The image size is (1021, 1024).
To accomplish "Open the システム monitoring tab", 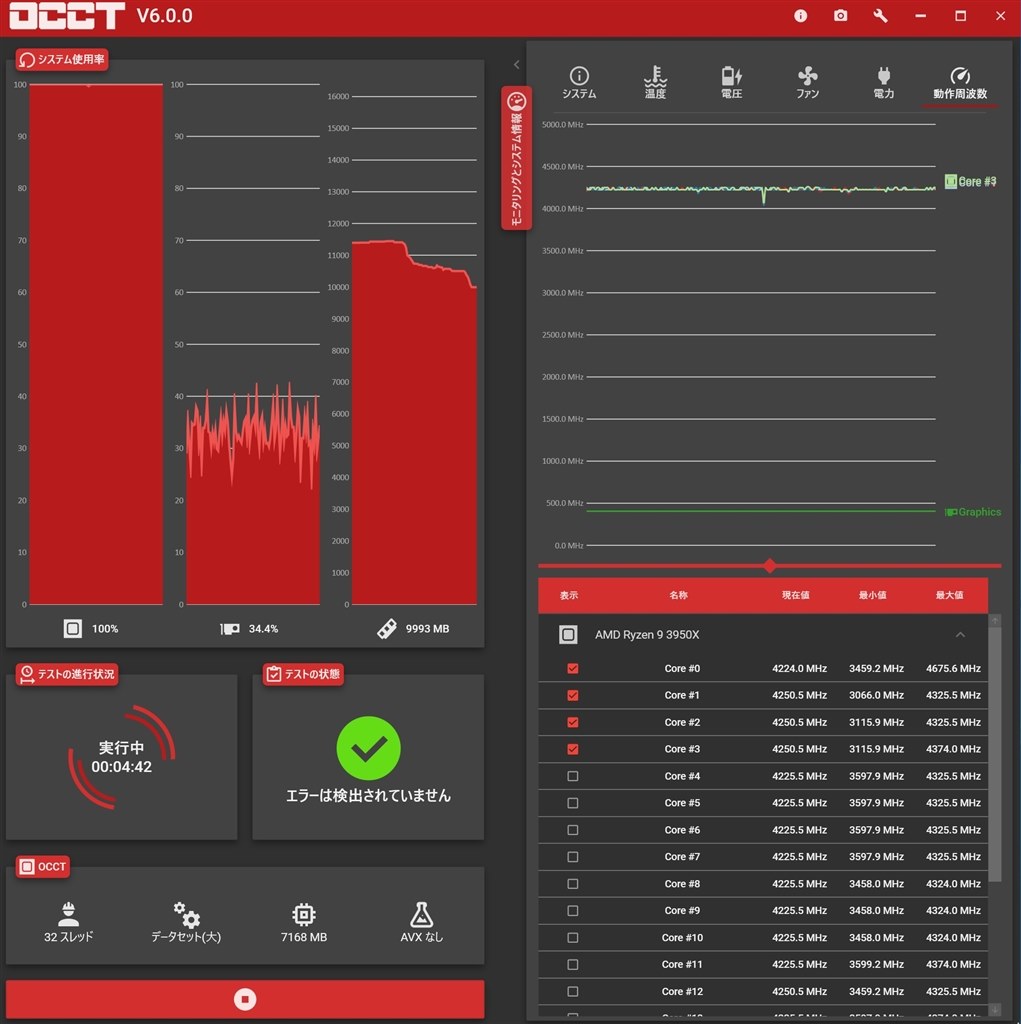I will 579,82.
